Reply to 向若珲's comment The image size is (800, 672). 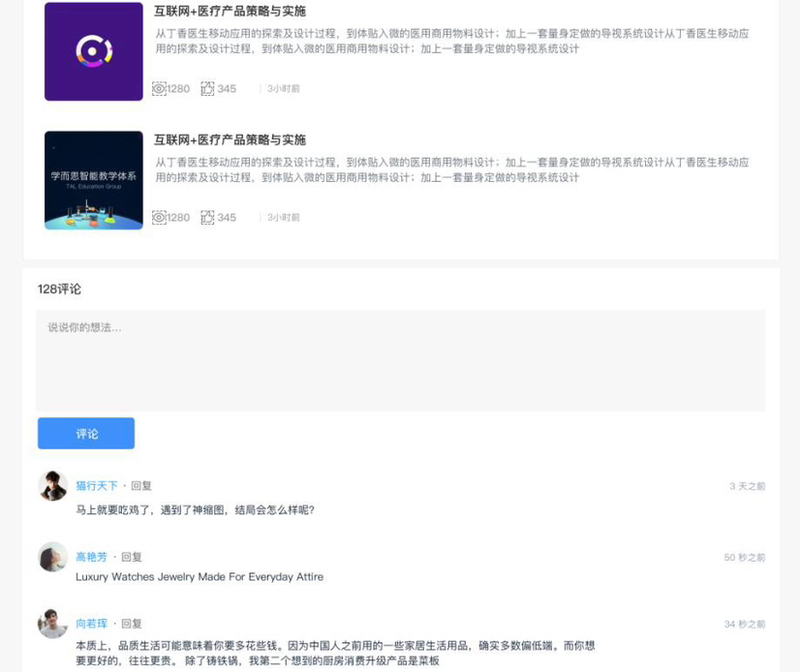click(132, 624)
